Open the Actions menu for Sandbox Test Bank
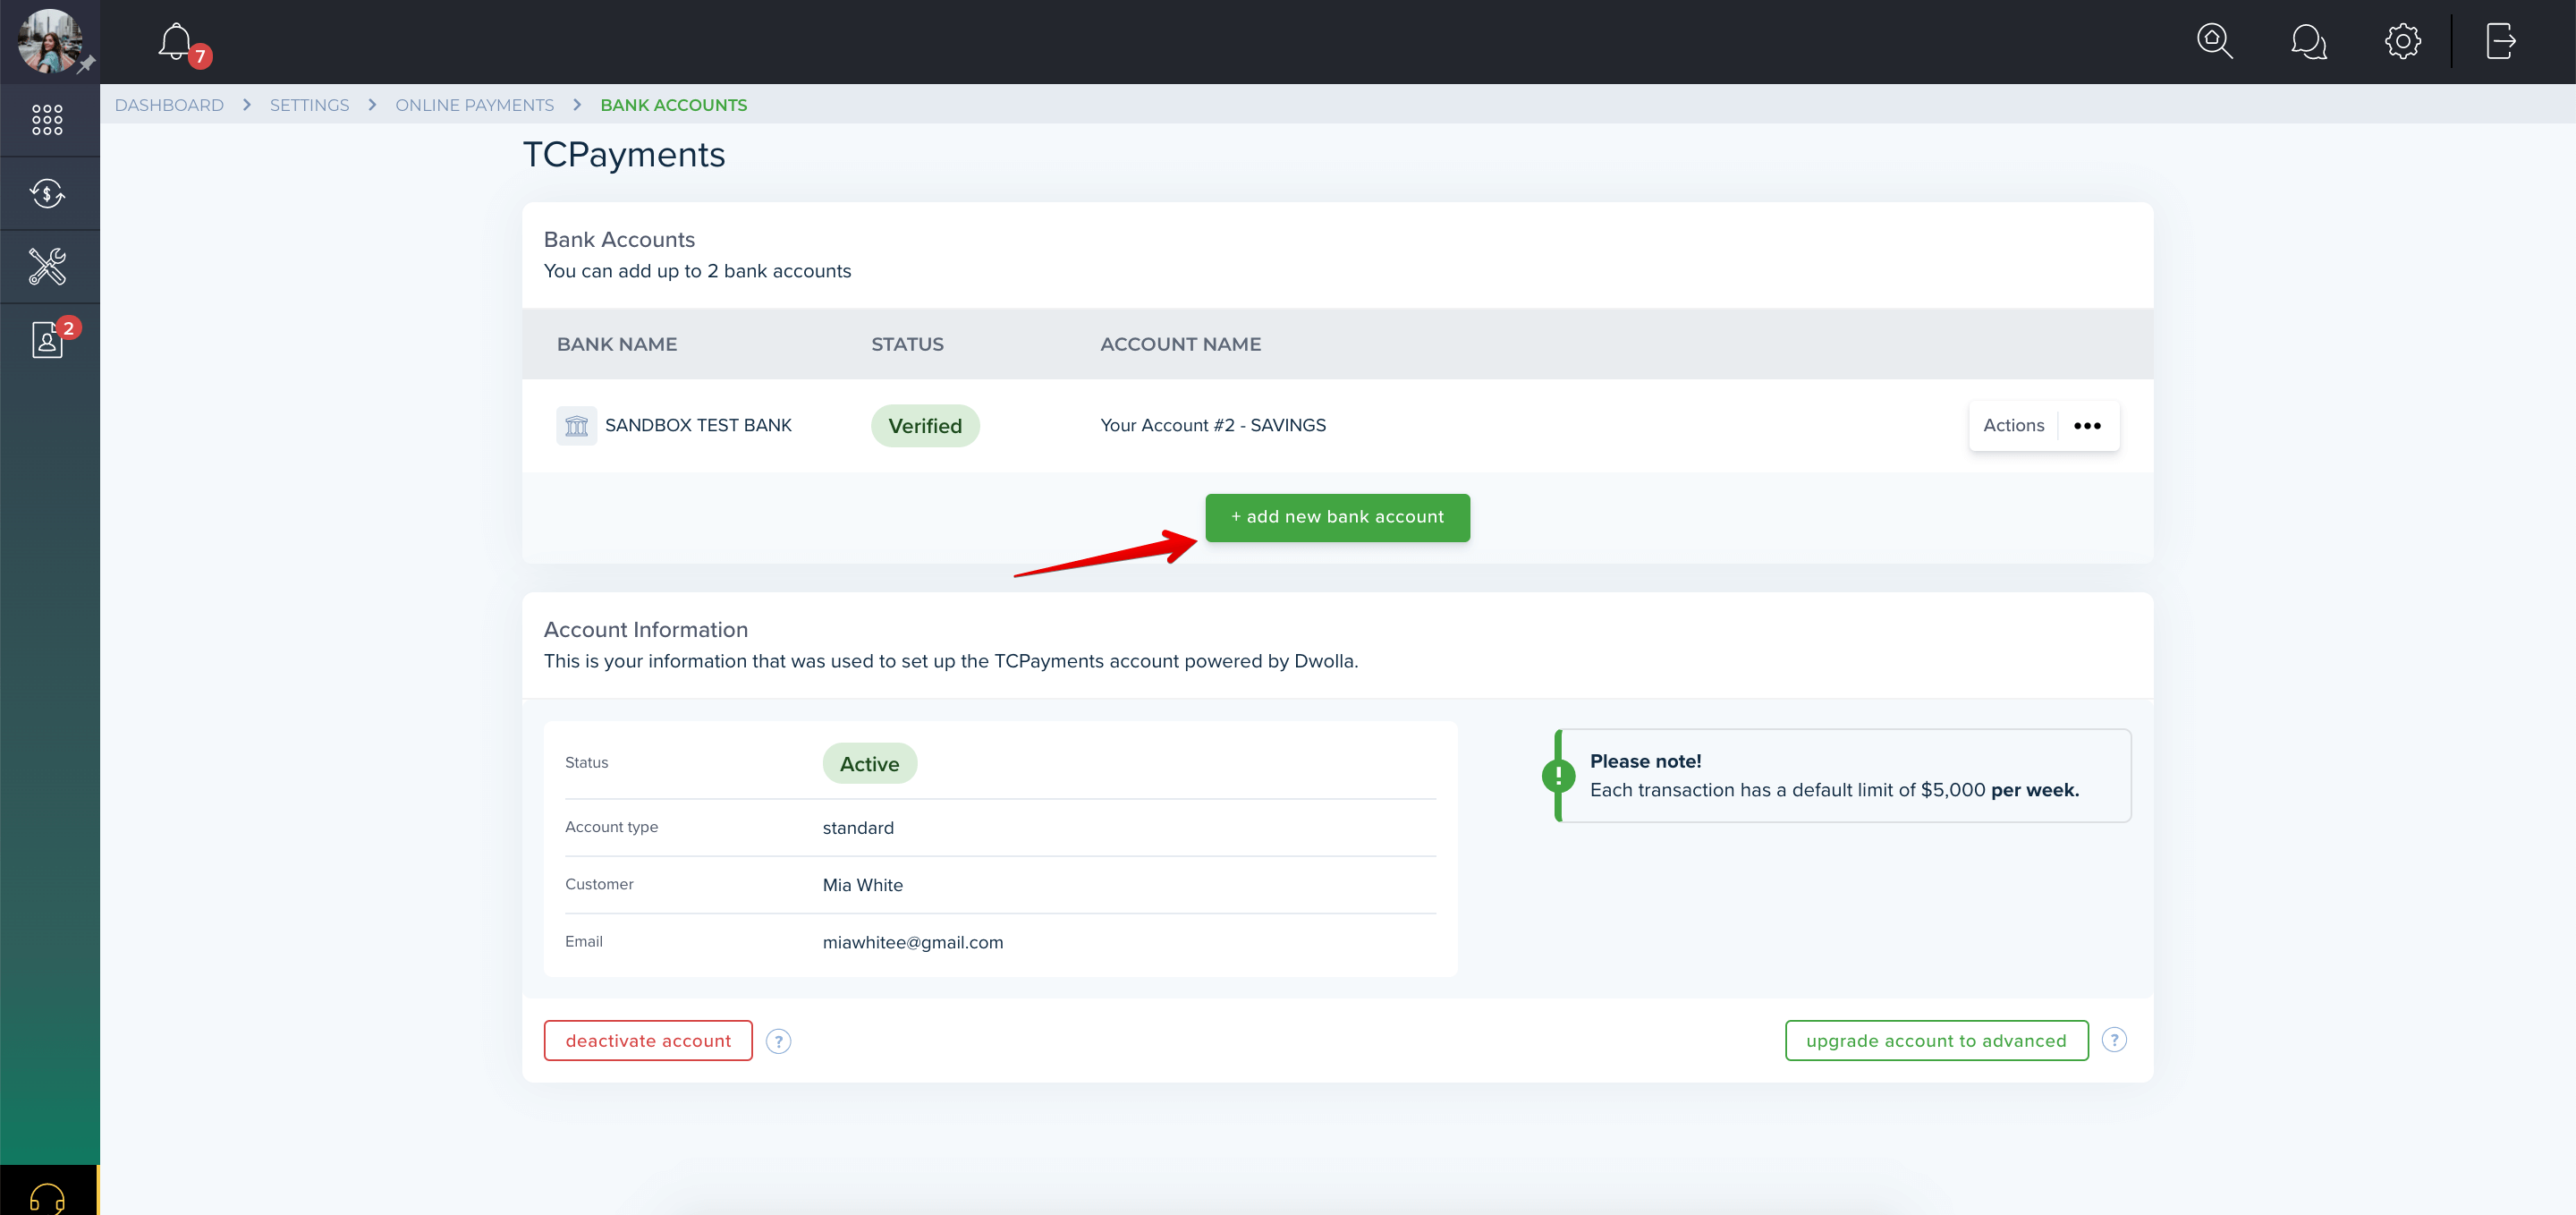The height and width of the screenshot is (1215, 2576). coord(2013,426)
